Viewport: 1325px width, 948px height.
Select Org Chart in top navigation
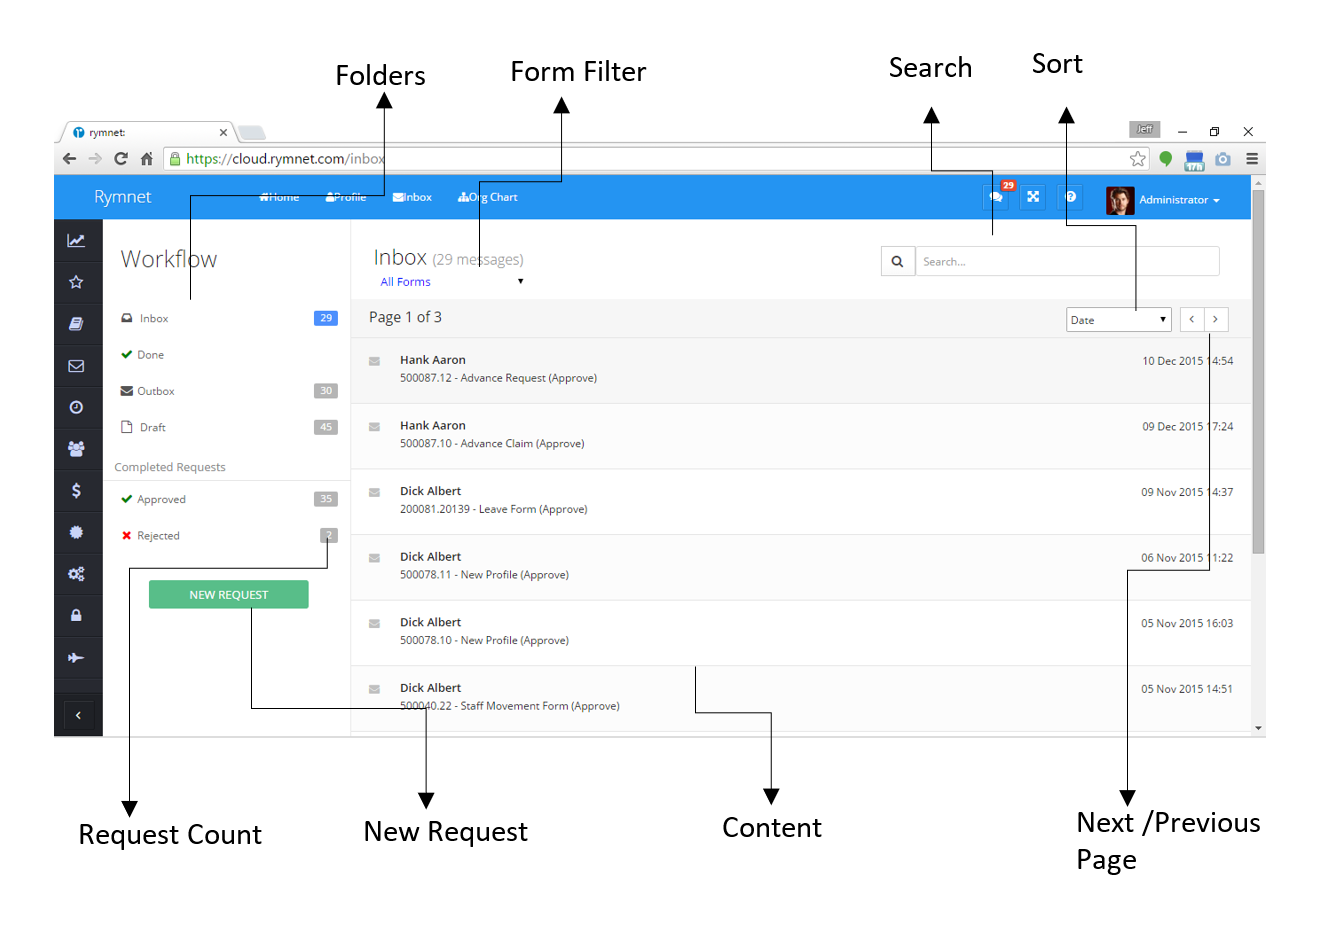pyautogui.click(x=488, y=197)
